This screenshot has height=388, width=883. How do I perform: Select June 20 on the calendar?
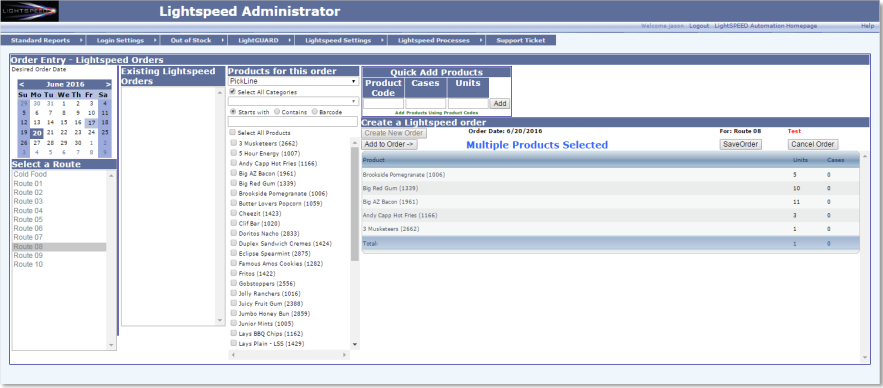(x=37, y=133)
